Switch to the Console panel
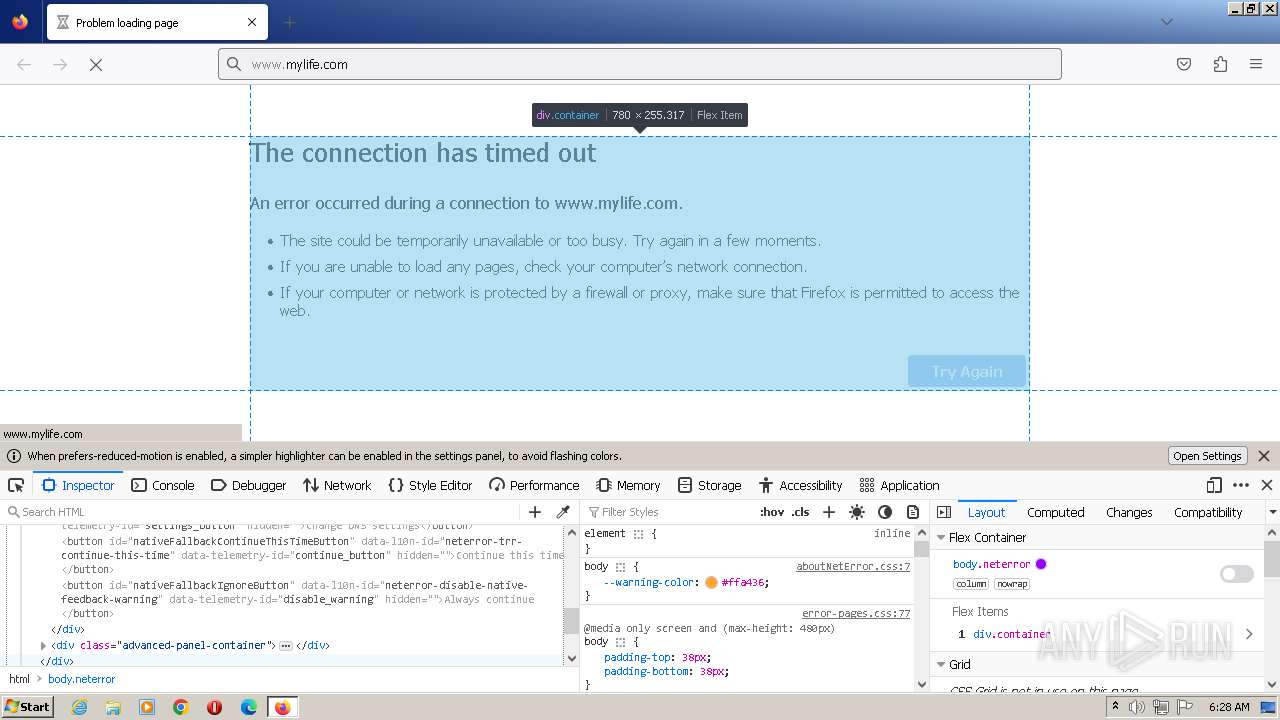This screenshot has width=1280, height=720. [x=163, y=485]
